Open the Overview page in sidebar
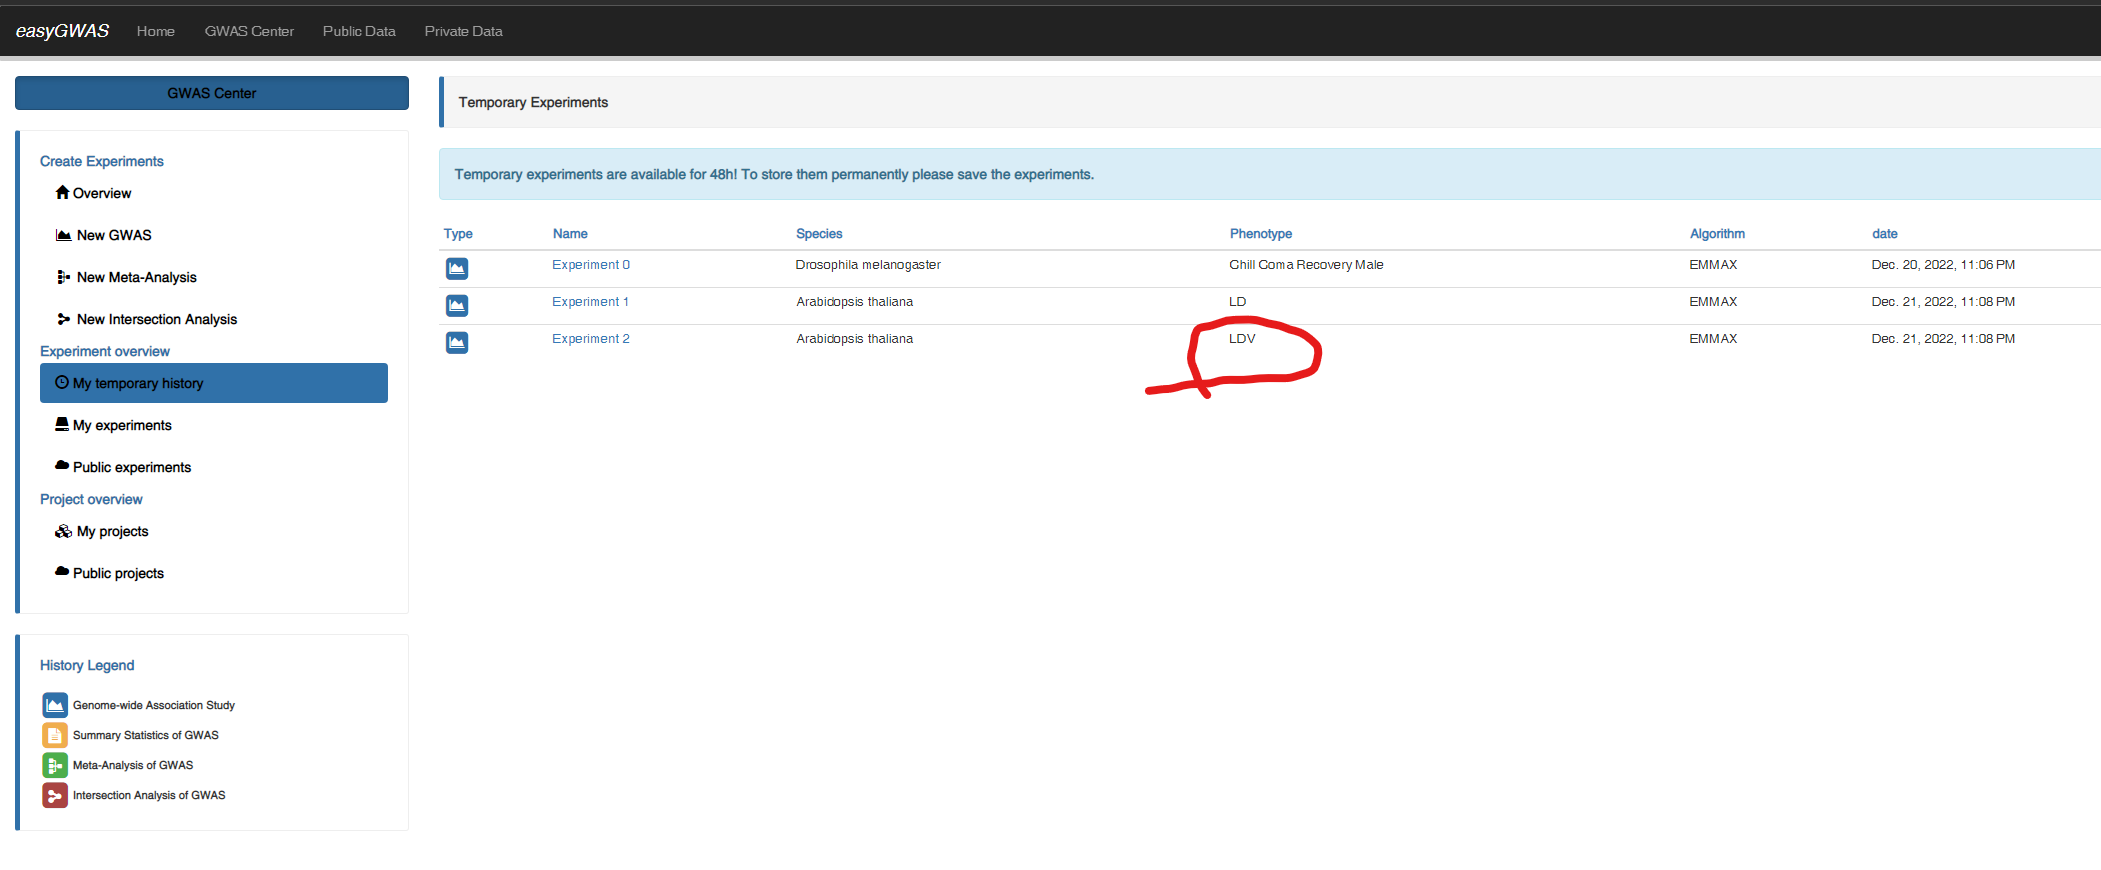The width and height of the screenshot is (2101, 870). point(101,193)
